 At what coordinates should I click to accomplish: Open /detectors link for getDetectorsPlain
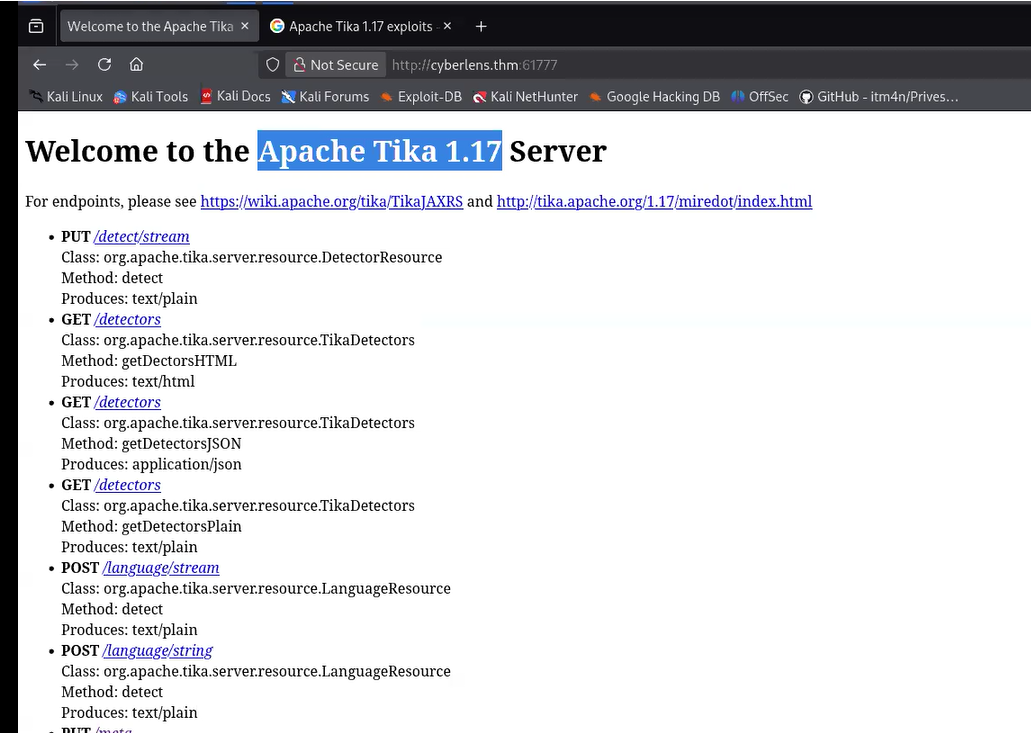(x=128, y=485)
